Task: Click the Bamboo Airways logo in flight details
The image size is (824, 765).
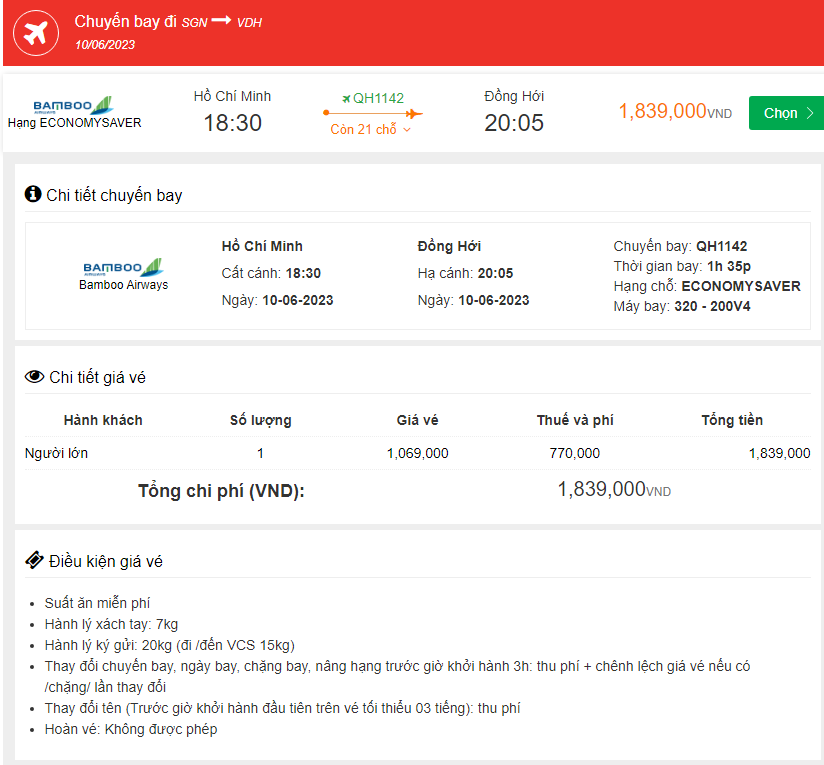Action: [123, 267]
